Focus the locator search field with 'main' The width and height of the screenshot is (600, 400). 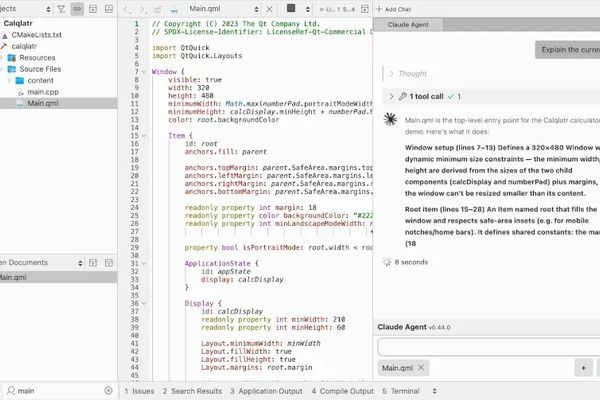pyautogui.click(x=59, y=390)
